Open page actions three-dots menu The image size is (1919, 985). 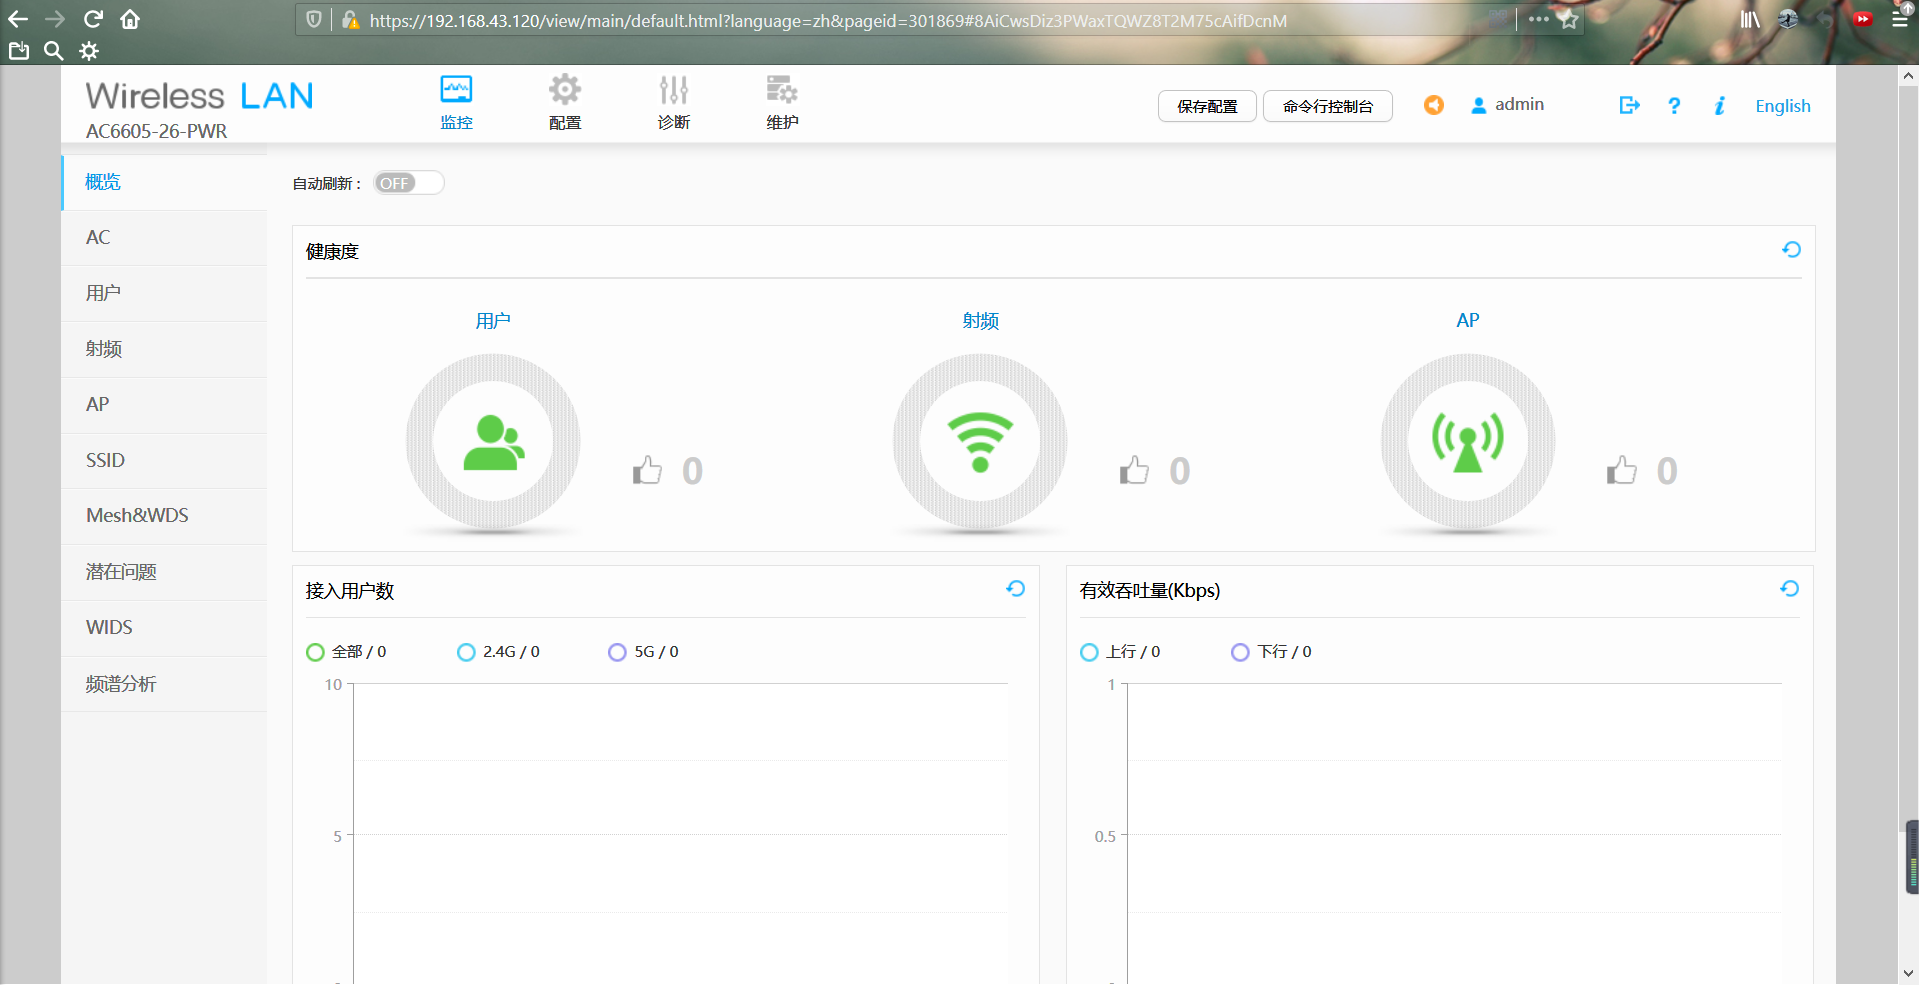pos(1538,19)
